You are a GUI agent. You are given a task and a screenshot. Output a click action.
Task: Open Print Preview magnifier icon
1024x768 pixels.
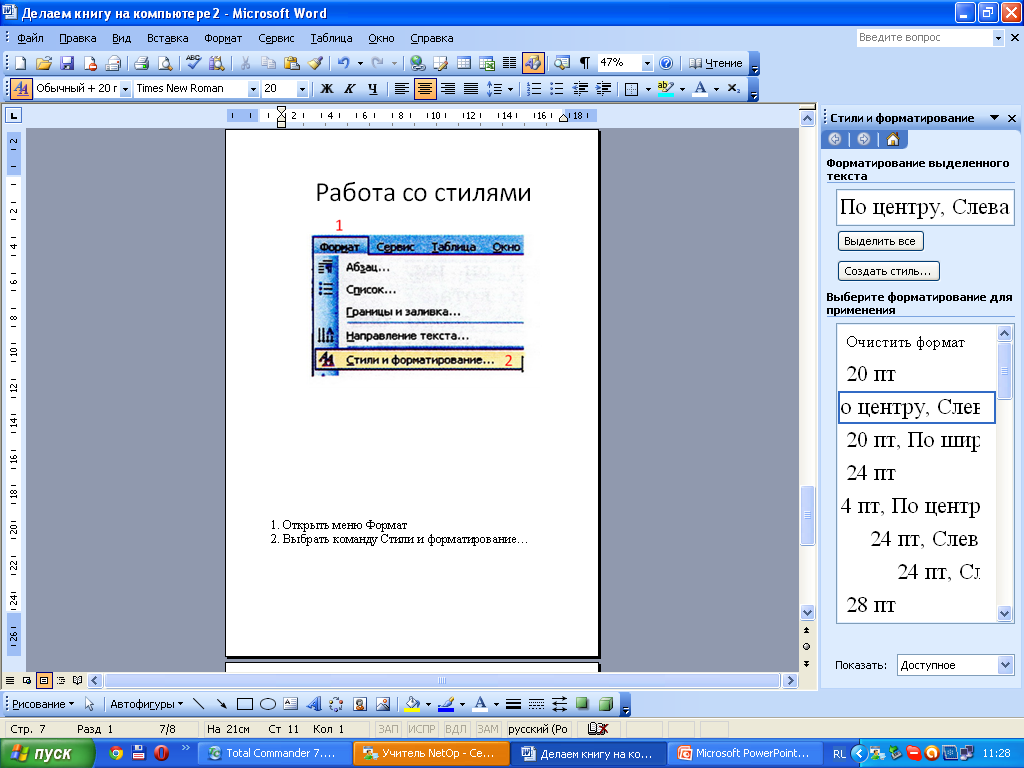point(165,63)
